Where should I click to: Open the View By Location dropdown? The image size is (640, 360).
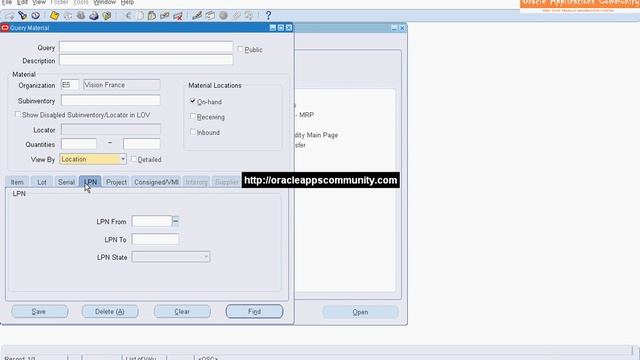[123, 159]
